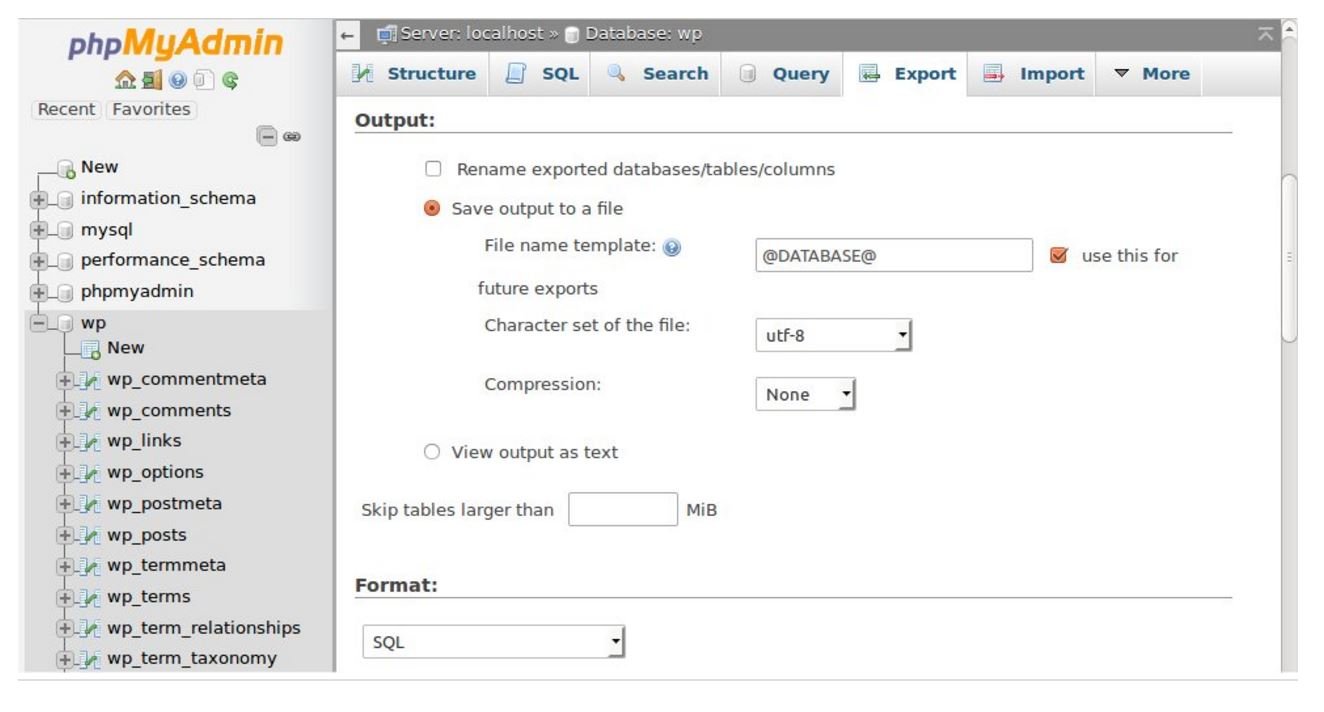Click the New table icon under wp
This screenshot has width=1324, height=712.
pos(92,349)
